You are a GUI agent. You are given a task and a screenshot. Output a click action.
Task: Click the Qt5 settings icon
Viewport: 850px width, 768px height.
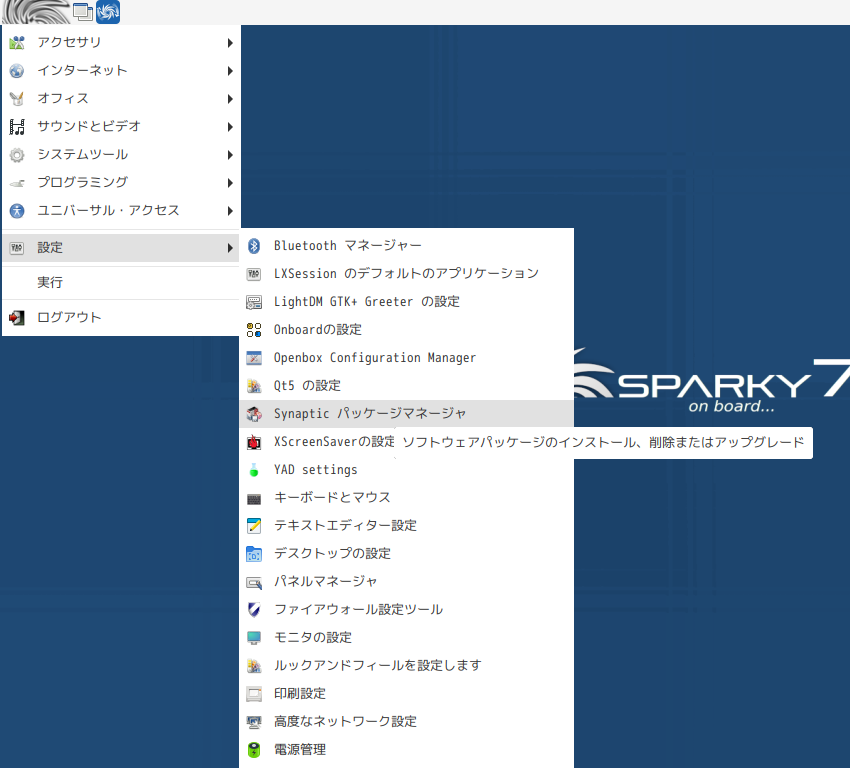(254, 386)
